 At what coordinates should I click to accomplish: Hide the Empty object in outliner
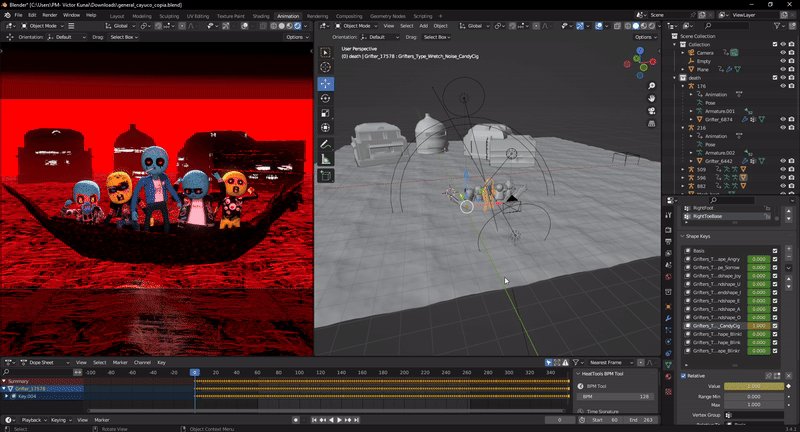click(x=783, y=61)
